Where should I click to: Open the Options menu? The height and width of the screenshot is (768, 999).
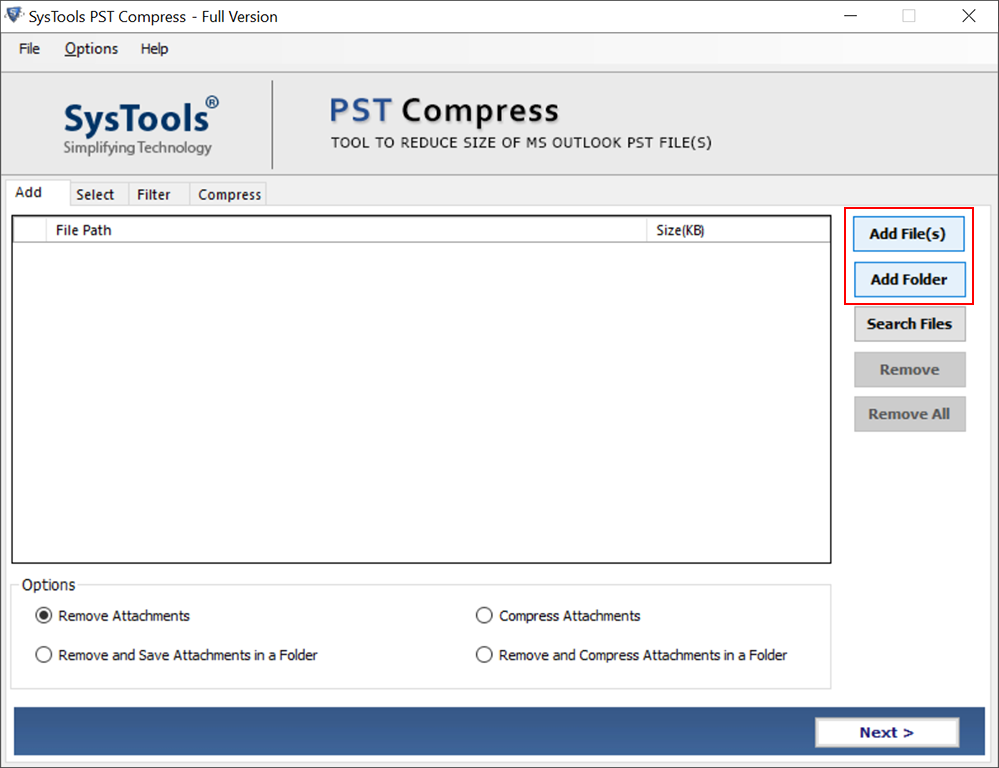(91, 49)
